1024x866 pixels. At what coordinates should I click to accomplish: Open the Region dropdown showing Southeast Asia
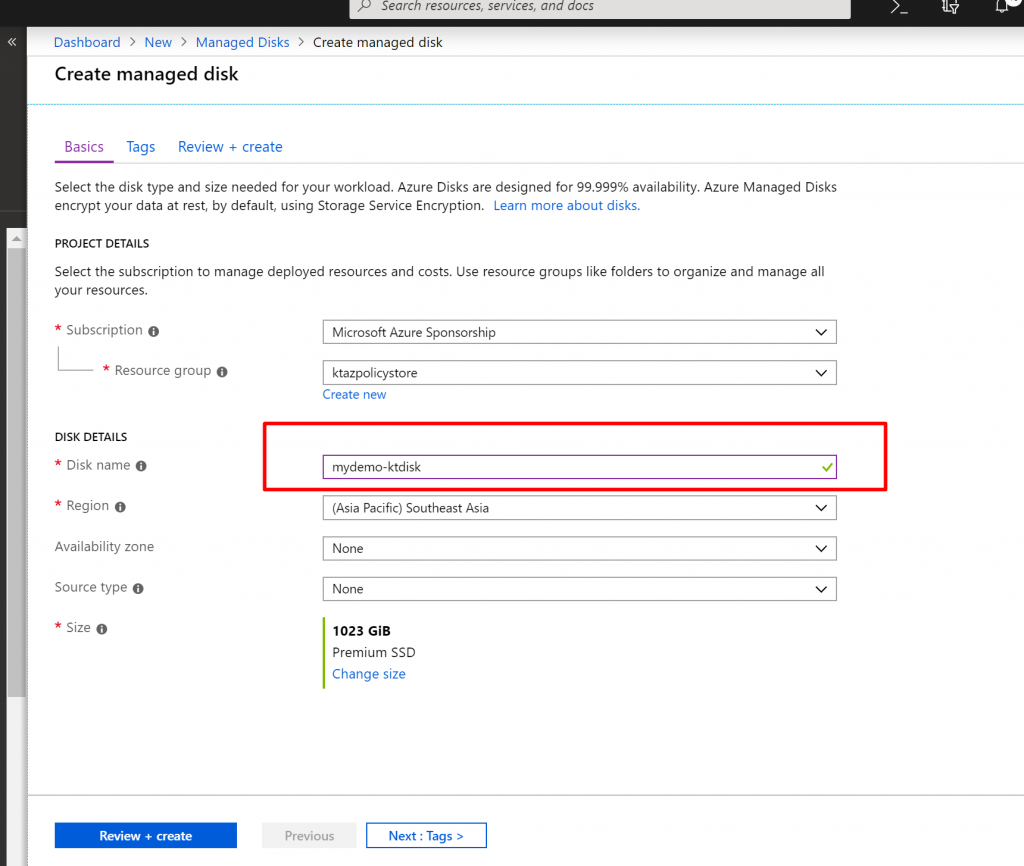579,508
